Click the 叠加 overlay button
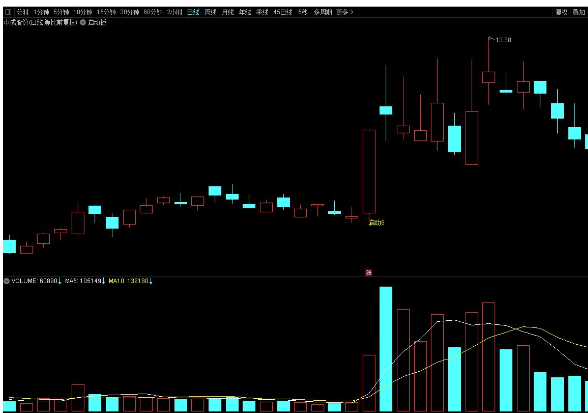This screenshot has width=588, height=413. pyautogui.click(x=579, y=12)
